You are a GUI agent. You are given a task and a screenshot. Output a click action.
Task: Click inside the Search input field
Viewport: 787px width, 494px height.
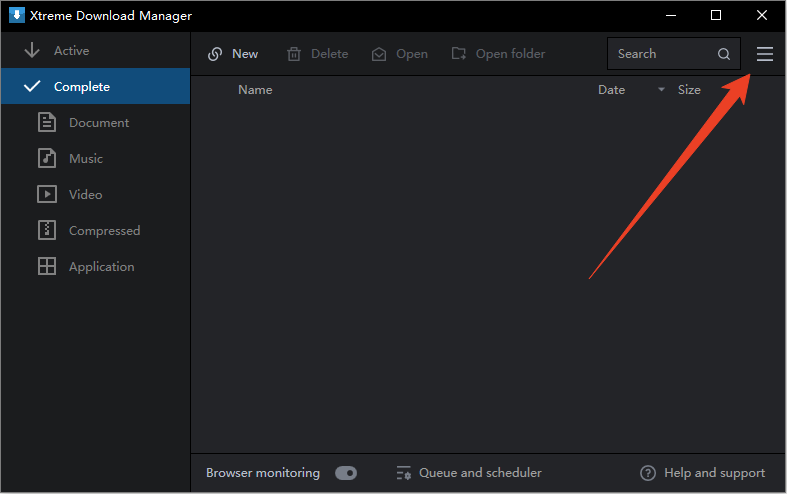coord(660,54)
